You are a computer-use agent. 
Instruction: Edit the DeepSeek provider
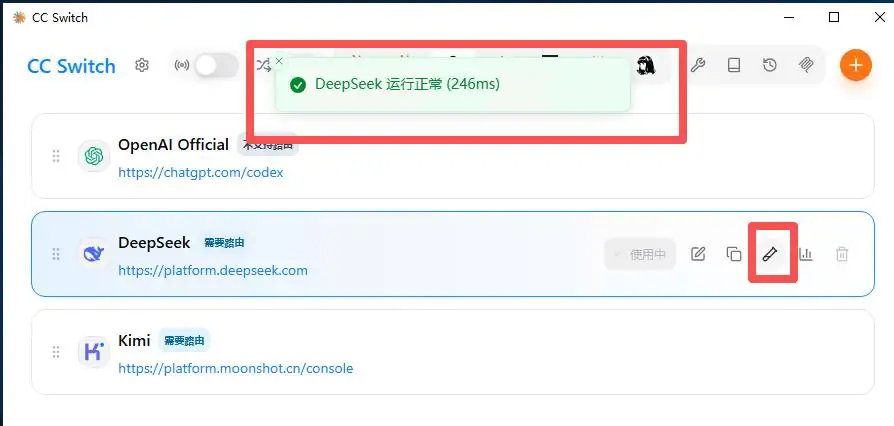[698, 254]
